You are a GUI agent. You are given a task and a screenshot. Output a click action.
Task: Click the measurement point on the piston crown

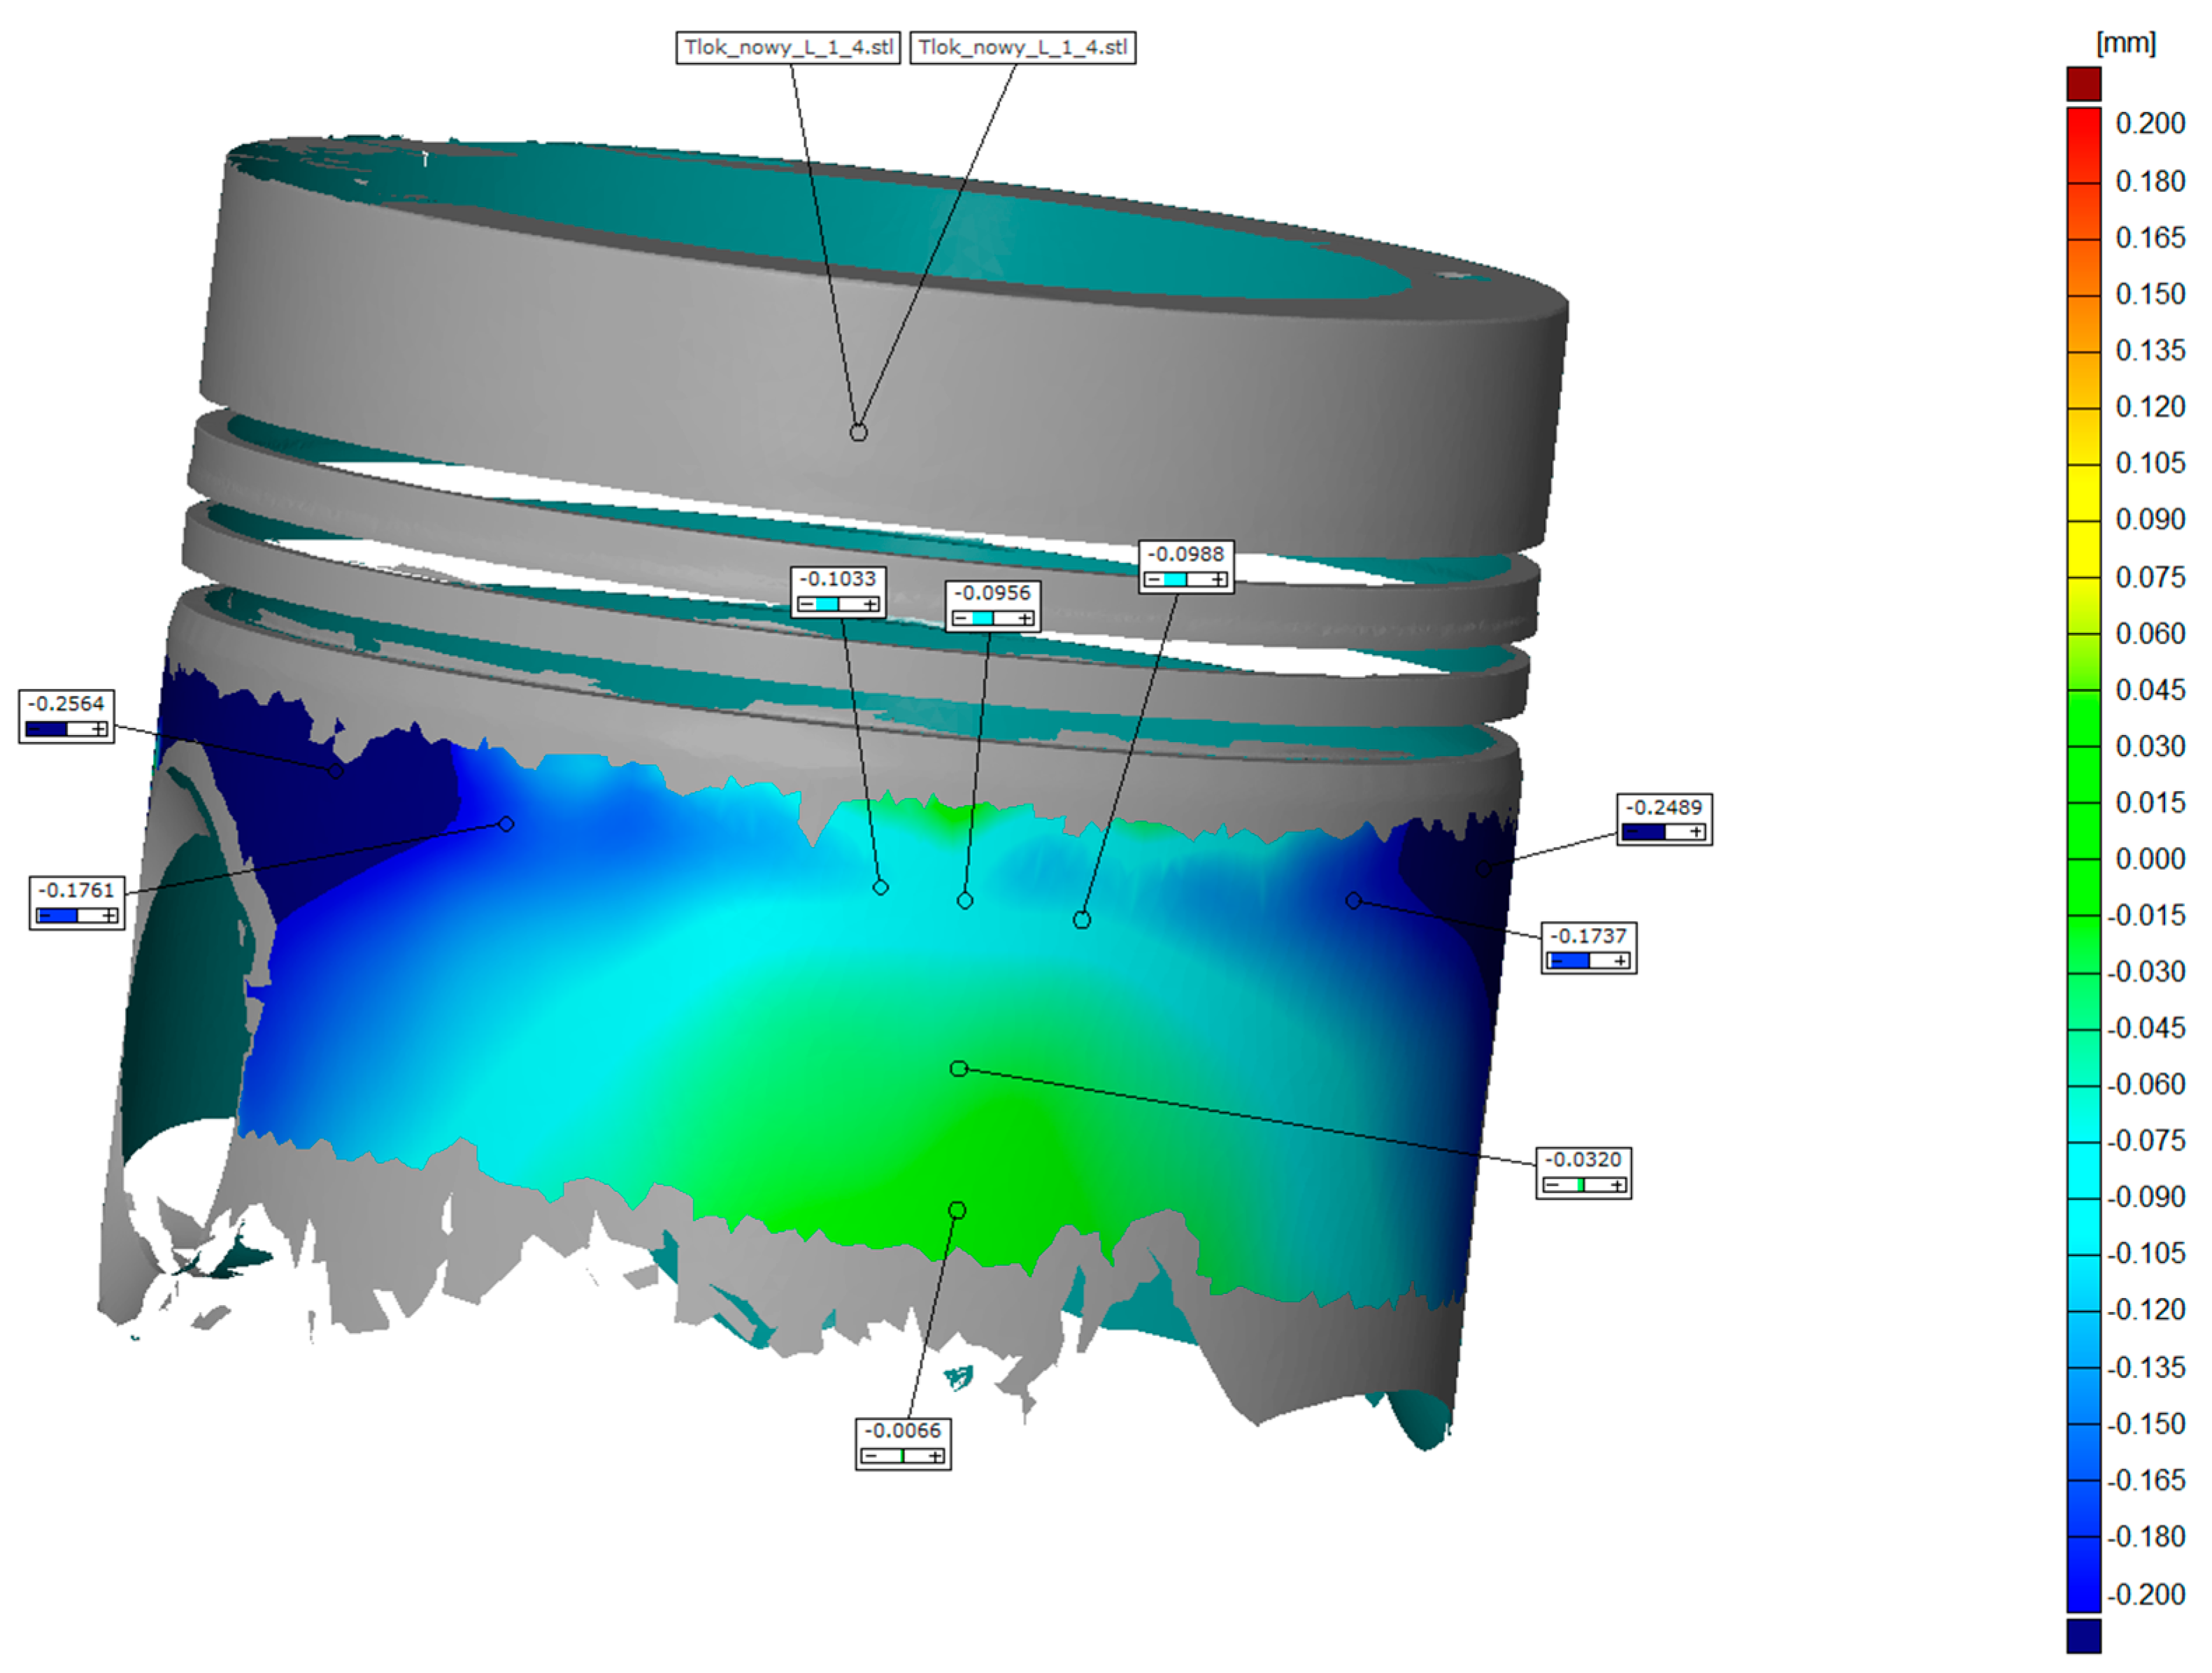(x=858, y=433)
